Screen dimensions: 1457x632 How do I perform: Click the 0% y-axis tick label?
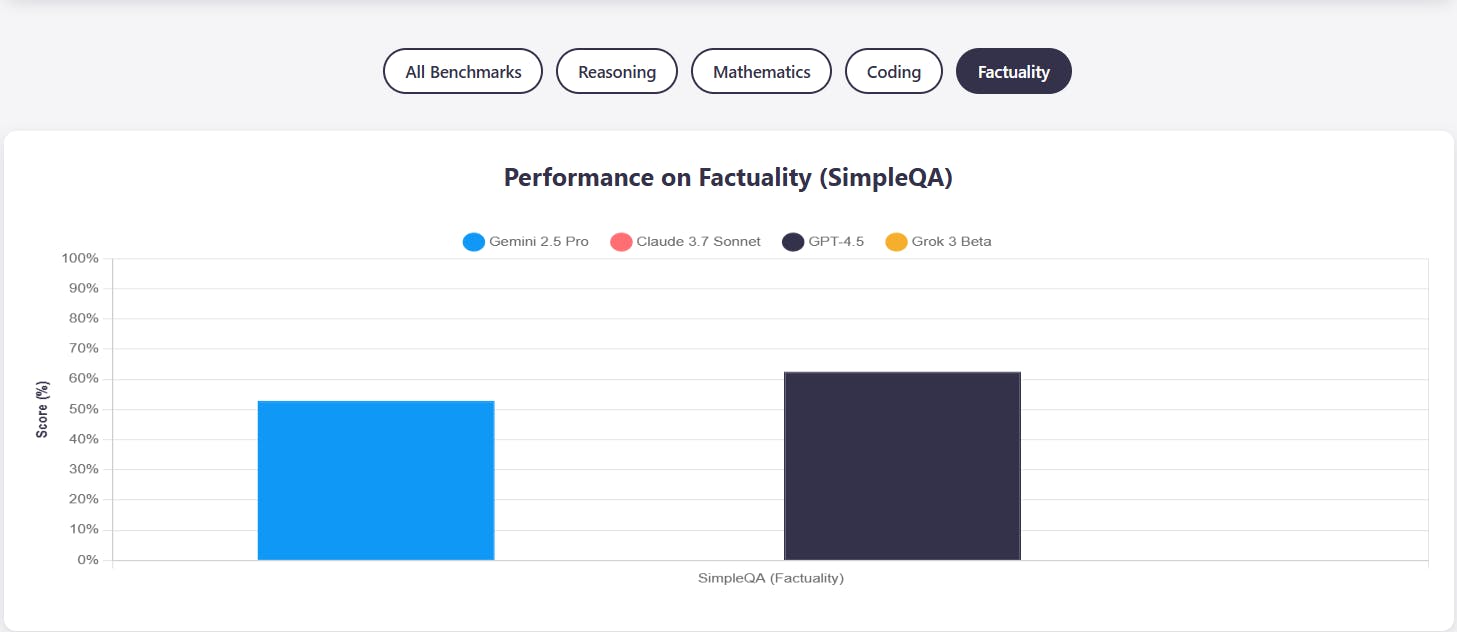pyautogui.click(x=87, y=560)
